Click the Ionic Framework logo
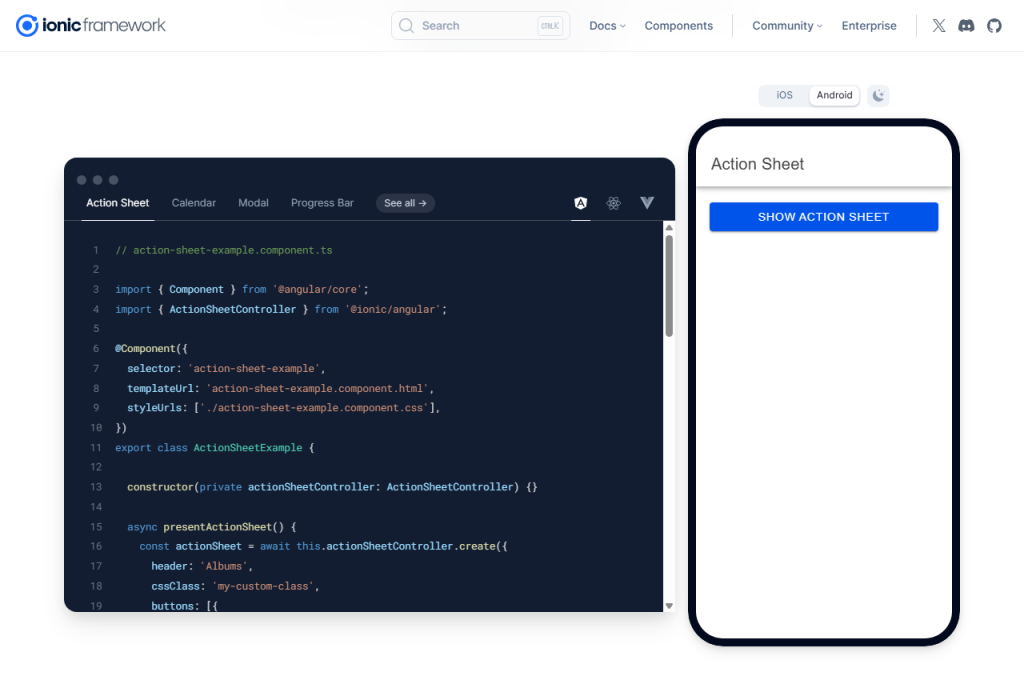Screen dimensions: 1024x684 (90, 25)
